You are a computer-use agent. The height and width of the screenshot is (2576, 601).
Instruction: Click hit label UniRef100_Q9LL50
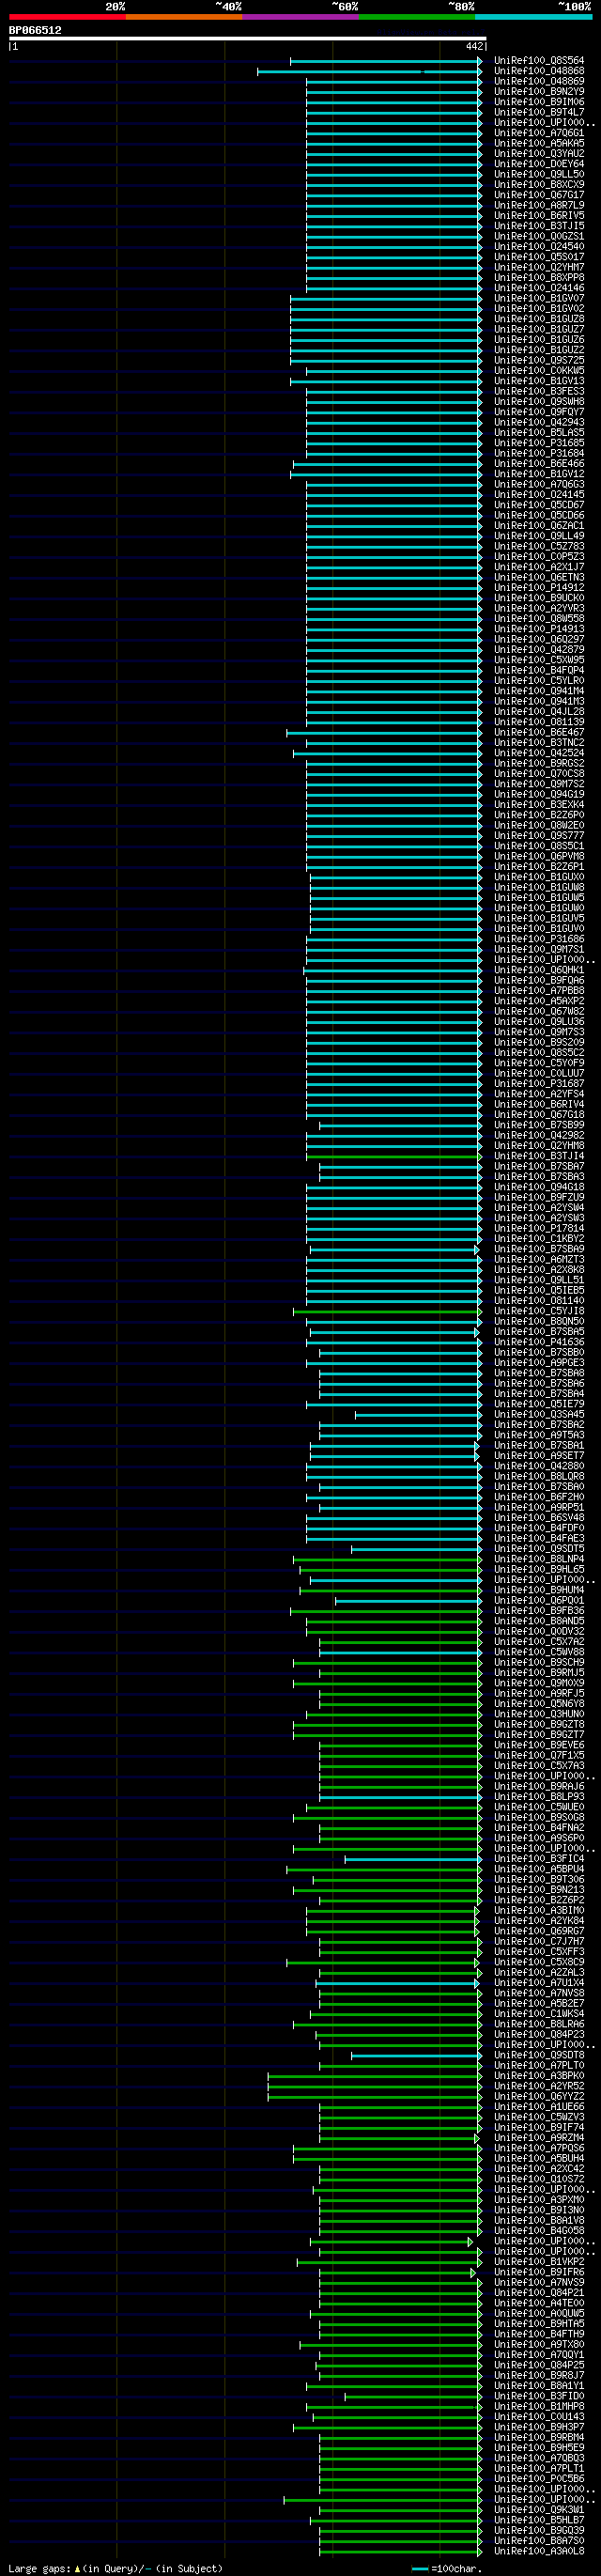(539, 175)
